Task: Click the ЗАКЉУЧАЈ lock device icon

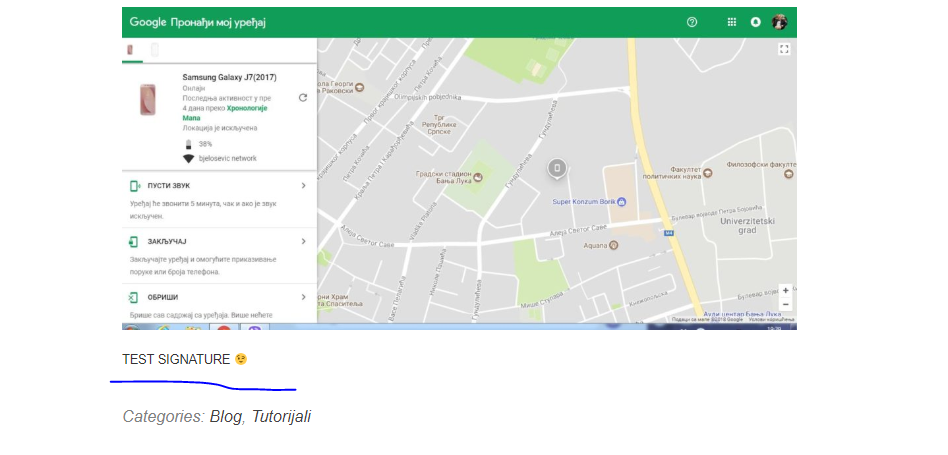Action: coord(134,242)
